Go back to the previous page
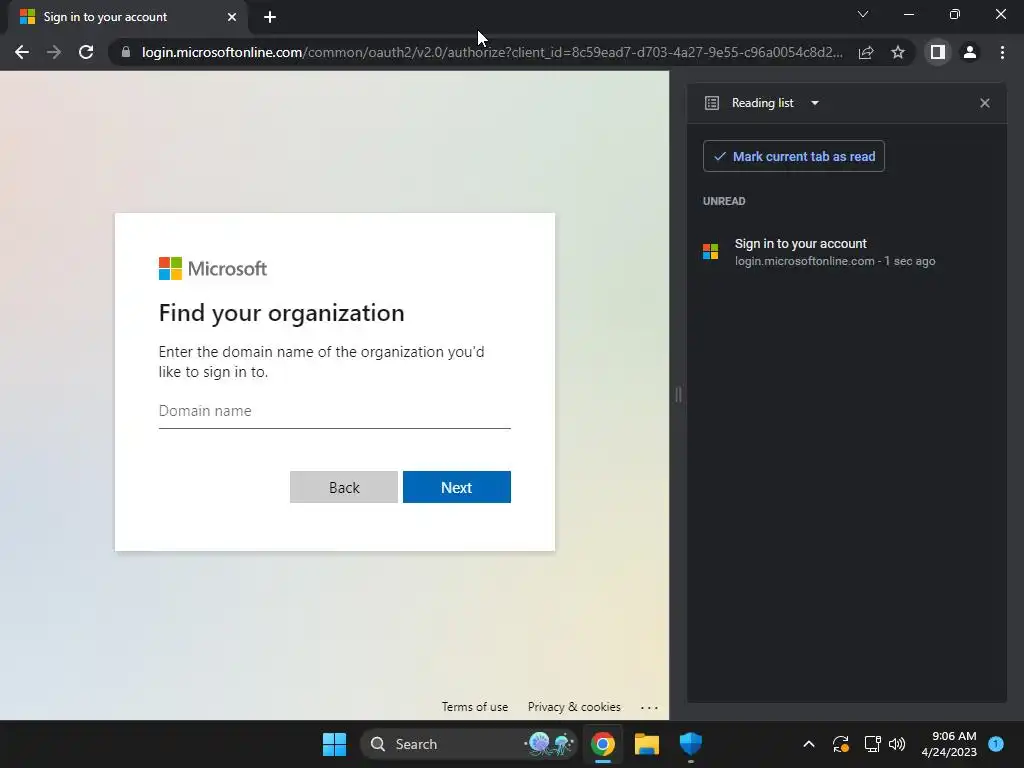This screenshot has width=1024, height=768. click(22, 52)
